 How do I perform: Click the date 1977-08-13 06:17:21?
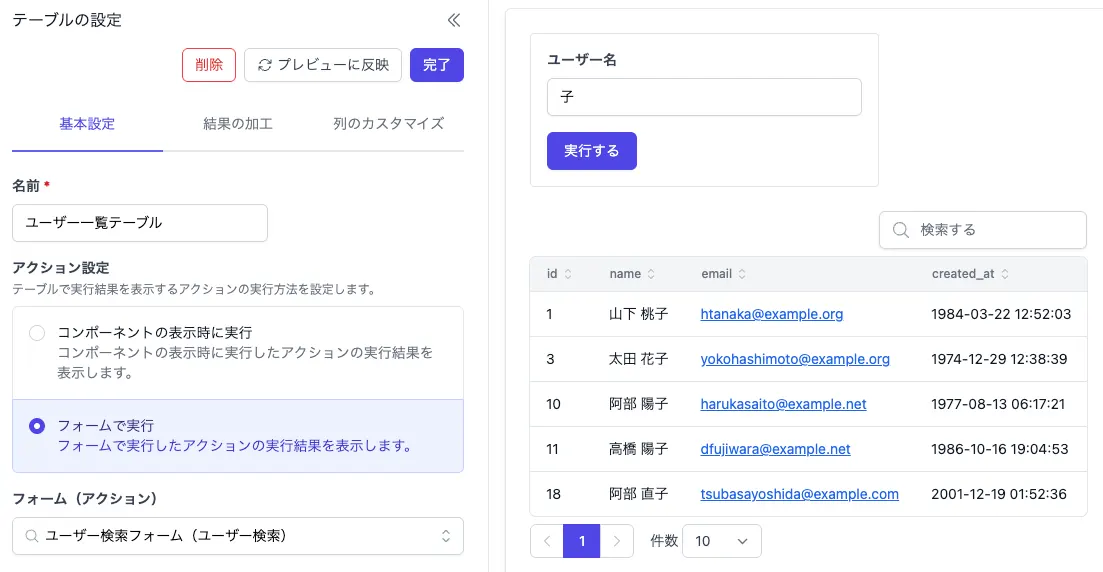click(x=998, y=405)
